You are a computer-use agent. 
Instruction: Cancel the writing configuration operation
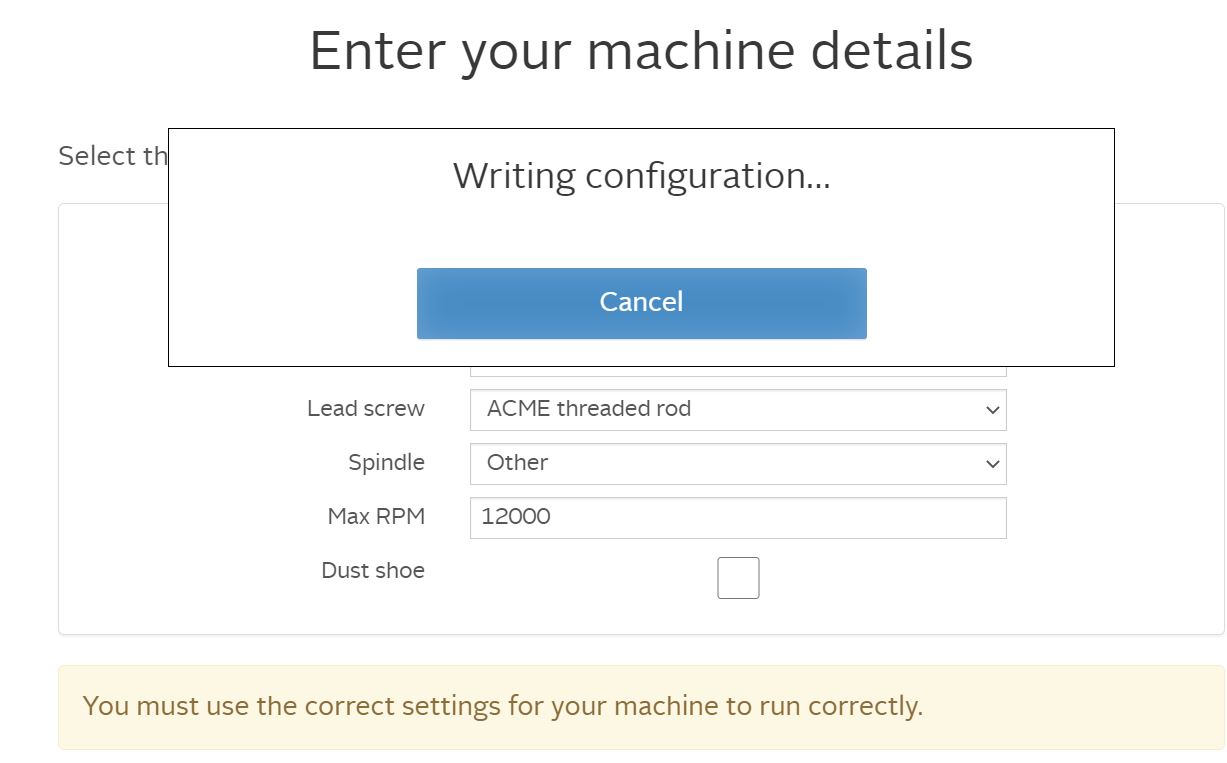point(641,303)
